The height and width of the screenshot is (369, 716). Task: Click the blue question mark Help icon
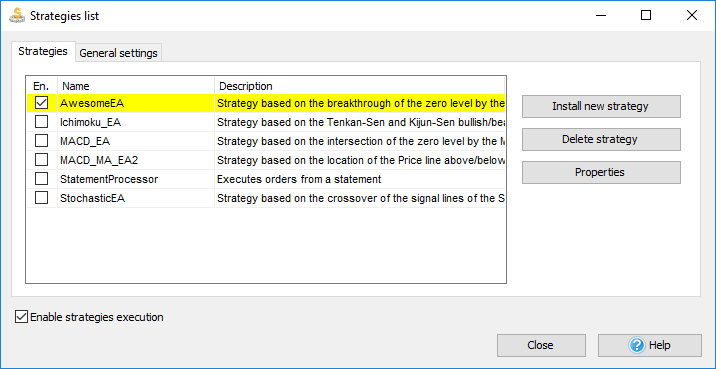(636, 345)
